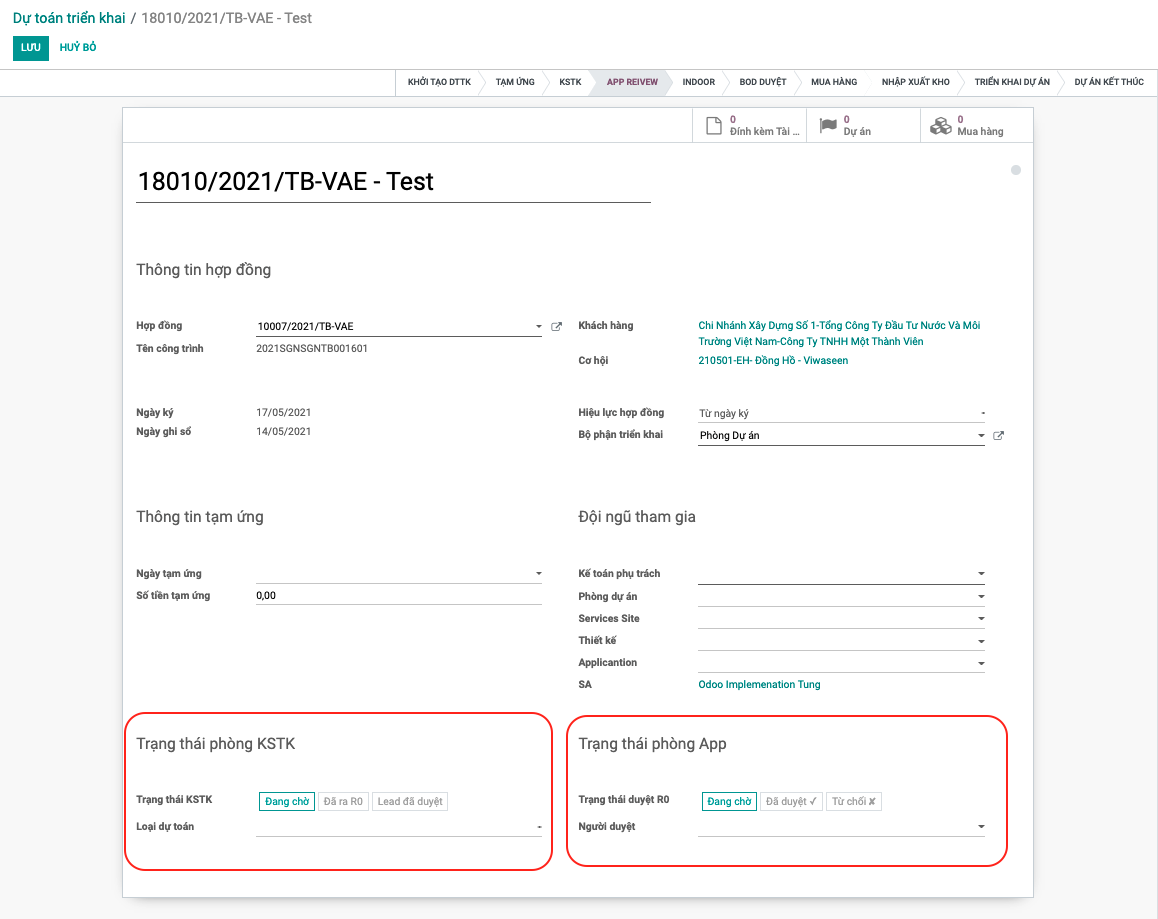Open the Dự toán triển khai breadcrumb

(69, 18)
